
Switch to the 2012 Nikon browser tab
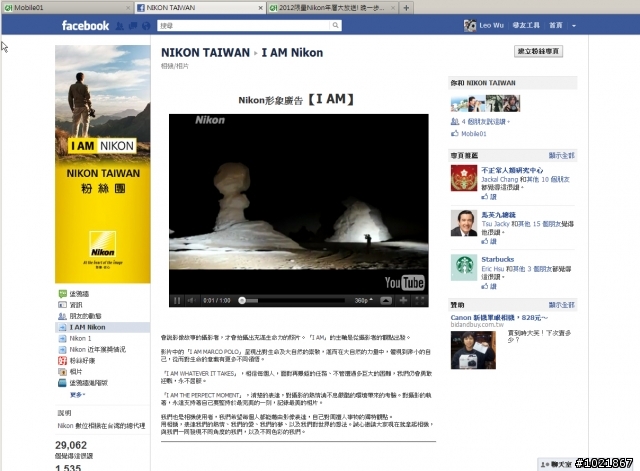click(331, 7)
